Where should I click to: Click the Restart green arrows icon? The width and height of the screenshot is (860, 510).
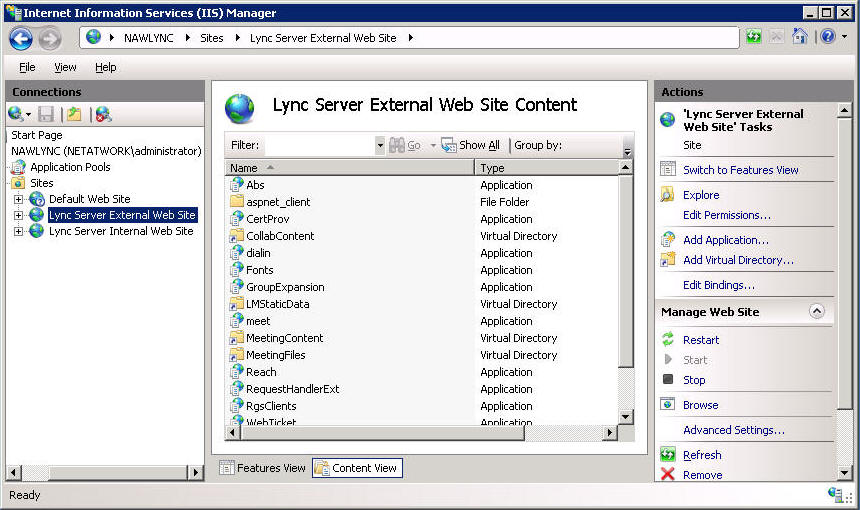pos(668,339)
